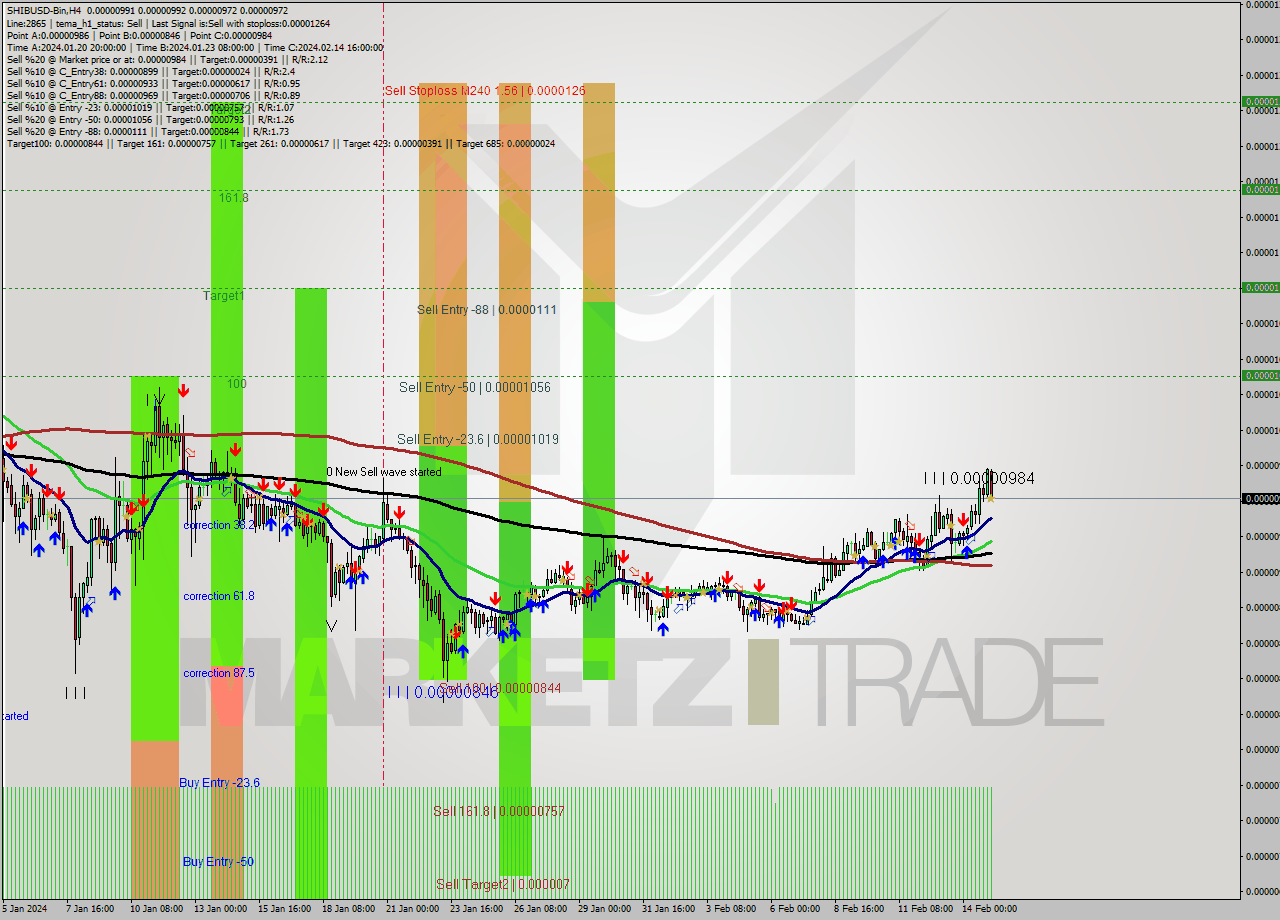The height and width of the screenshot is (920, 1280).
Task: Click the 'Sell Target2 | 0.000007' label
Action: (x=503, y=884)
